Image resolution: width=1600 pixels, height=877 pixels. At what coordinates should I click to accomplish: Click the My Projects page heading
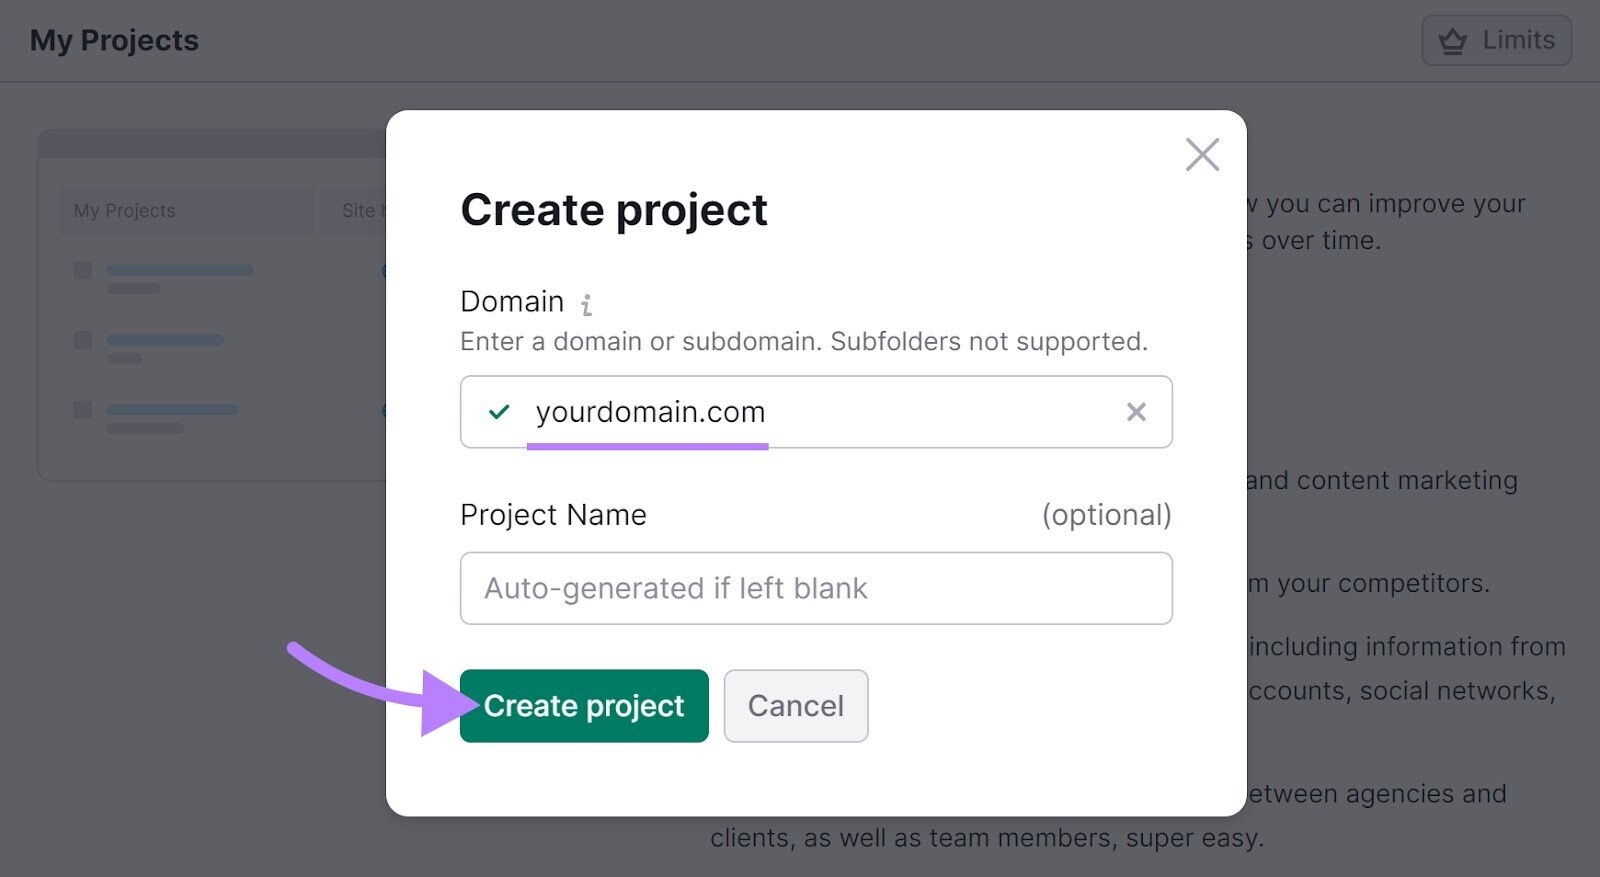click(x=114, y=41)
